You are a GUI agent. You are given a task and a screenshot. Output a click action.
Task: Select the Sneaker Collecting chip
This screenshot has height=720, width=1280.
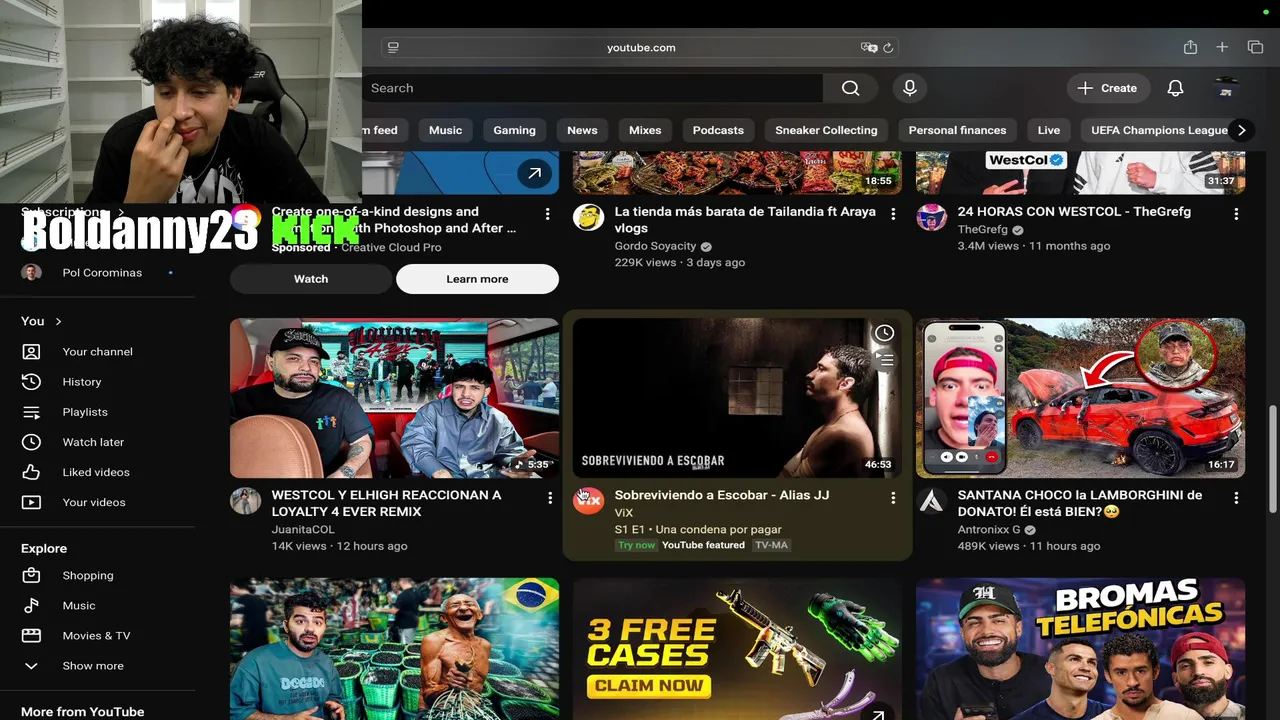click(826, 130)
